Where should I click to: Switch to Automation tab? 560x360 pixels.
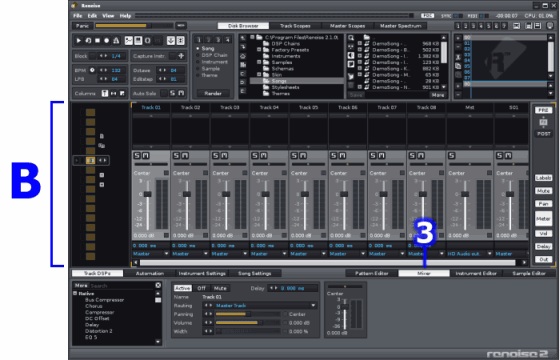tap(150, 273)
